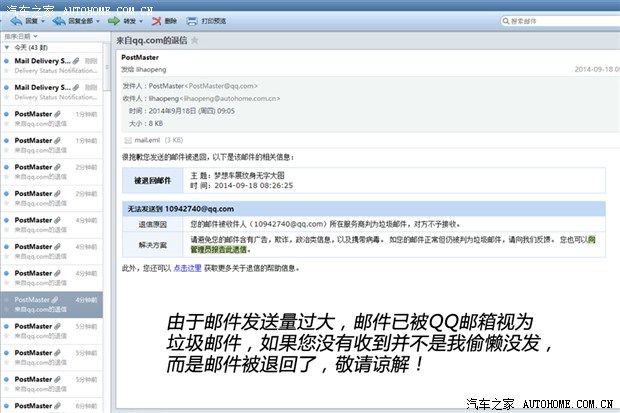Click the sender address PostMaster@qq.com
The image size is (620, 413).
(x=223, y=86)
